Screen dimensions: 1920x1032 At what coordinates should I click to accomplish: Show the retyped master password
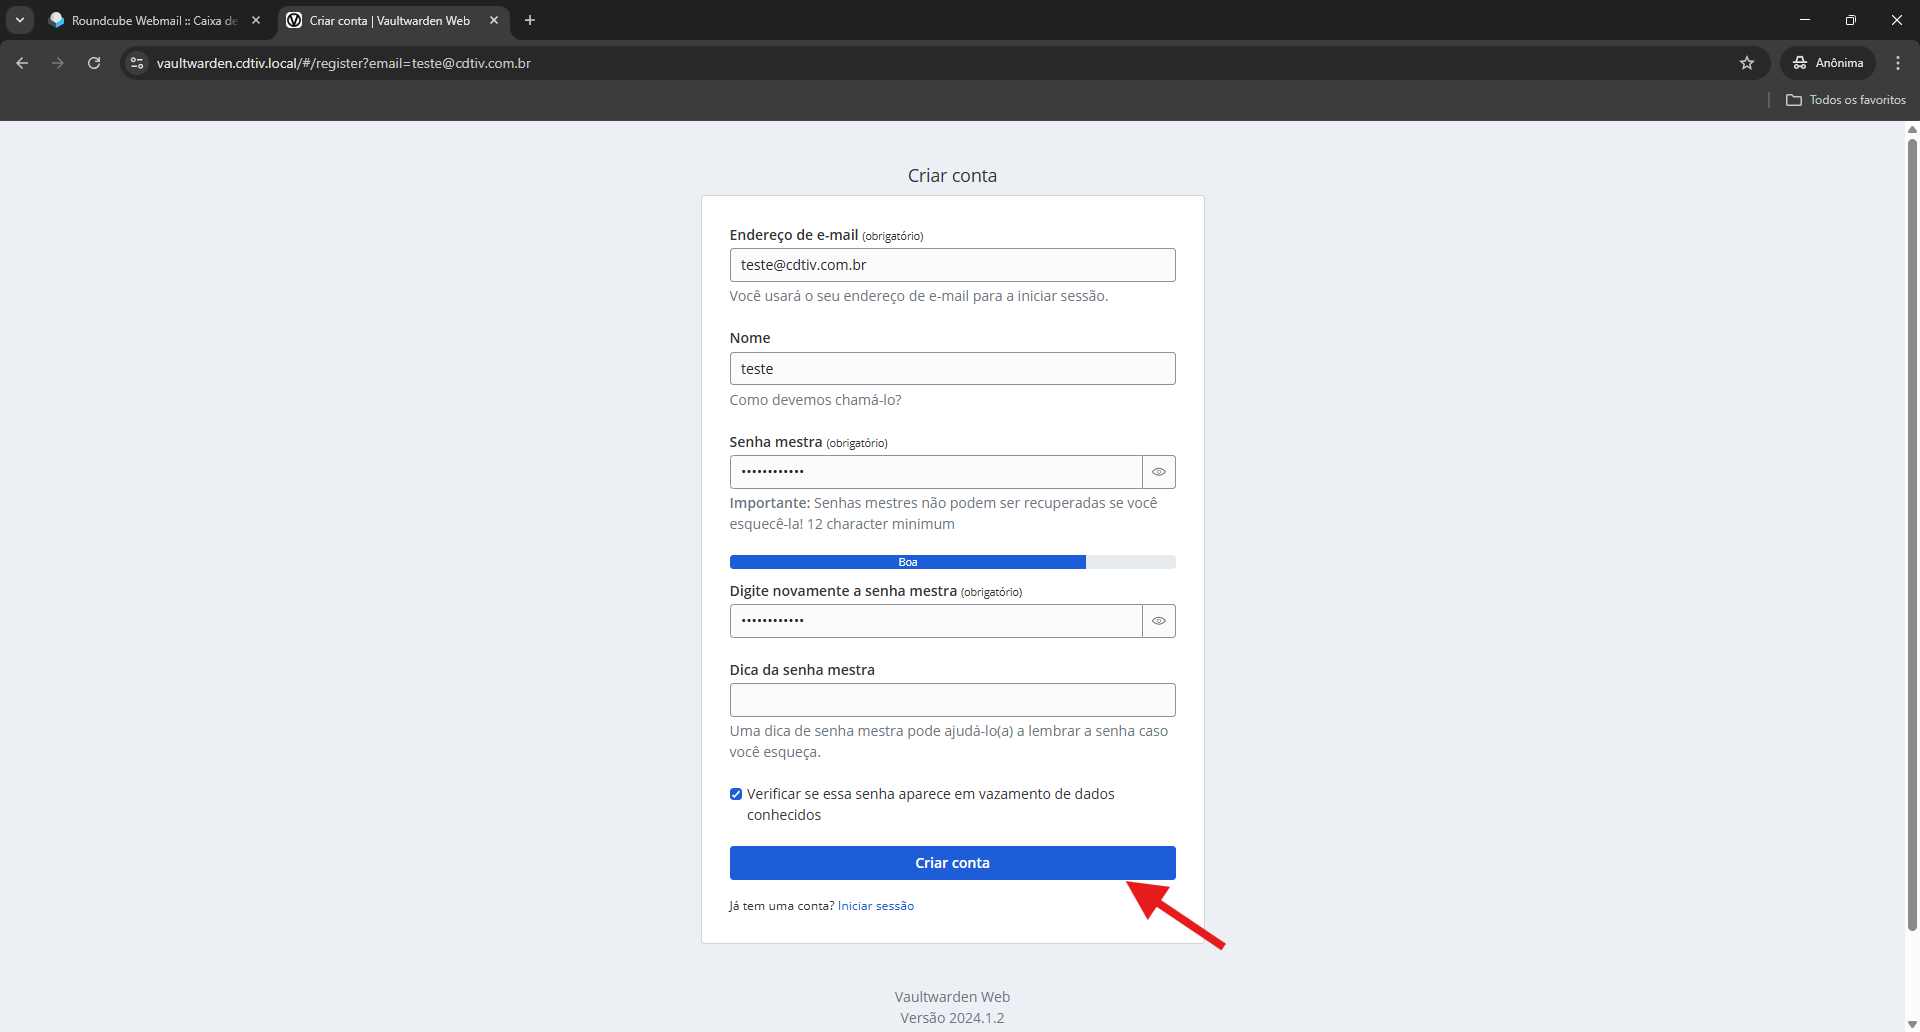(x=1158, y=621)
